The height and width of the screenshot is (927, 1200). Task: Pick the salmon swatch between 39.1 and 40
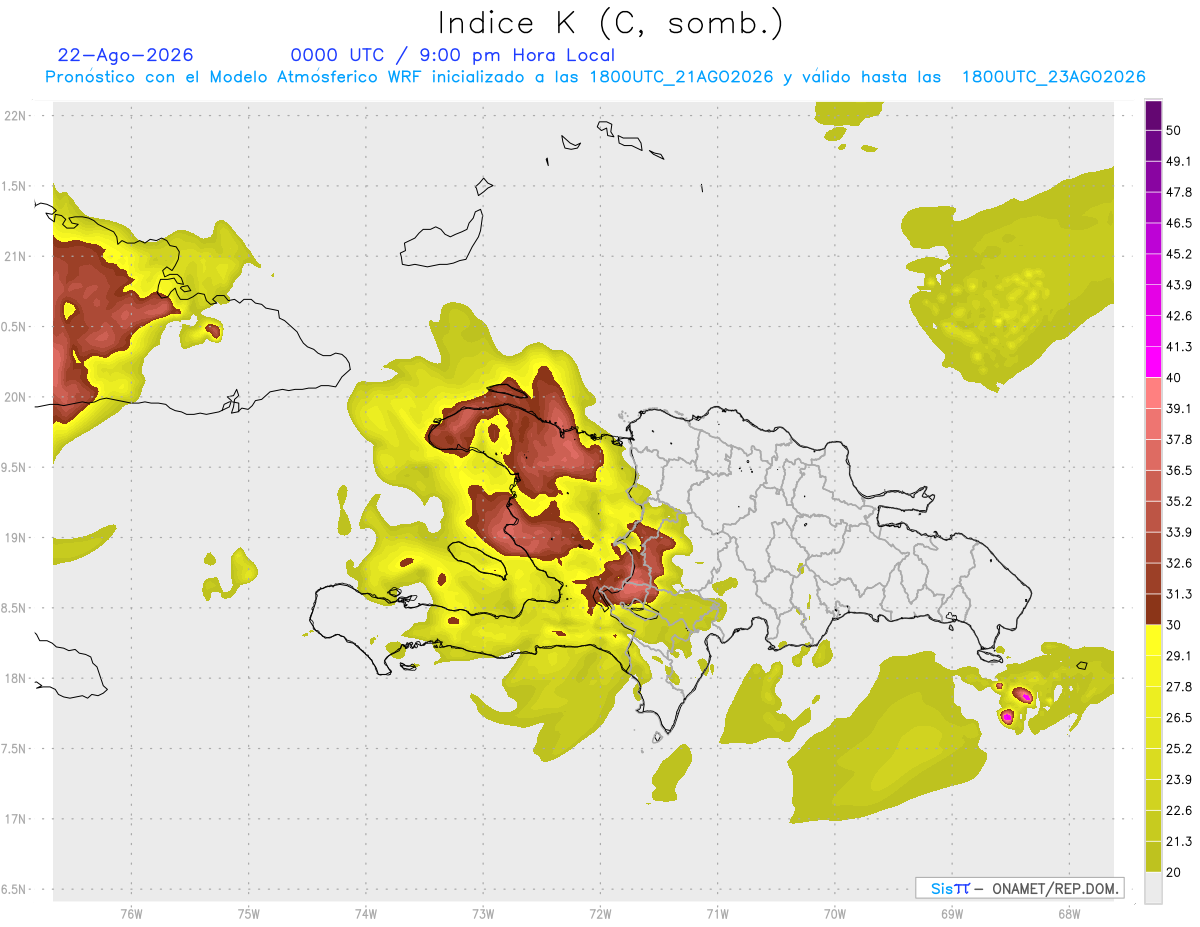pos(1153,393)
